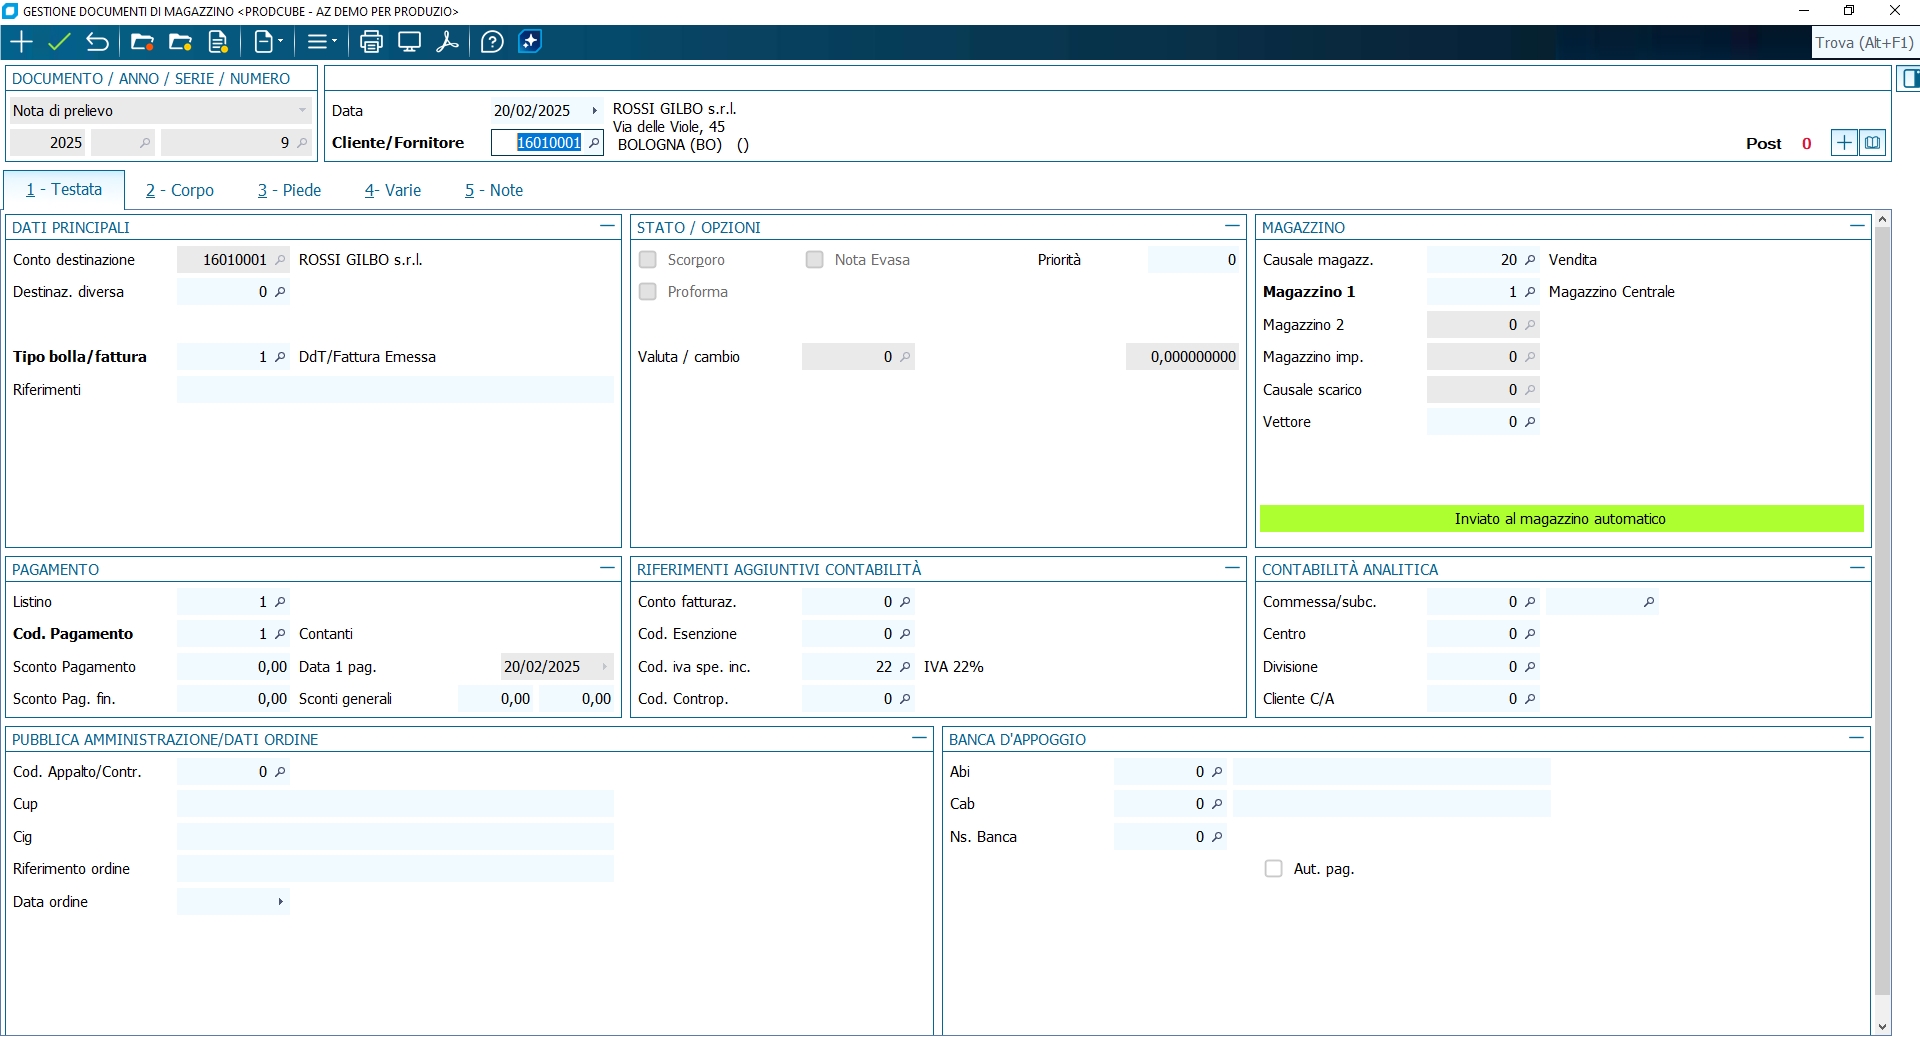
Task: Tick the Nota Evasa checkbox
Action: click(x=815, y=260)
